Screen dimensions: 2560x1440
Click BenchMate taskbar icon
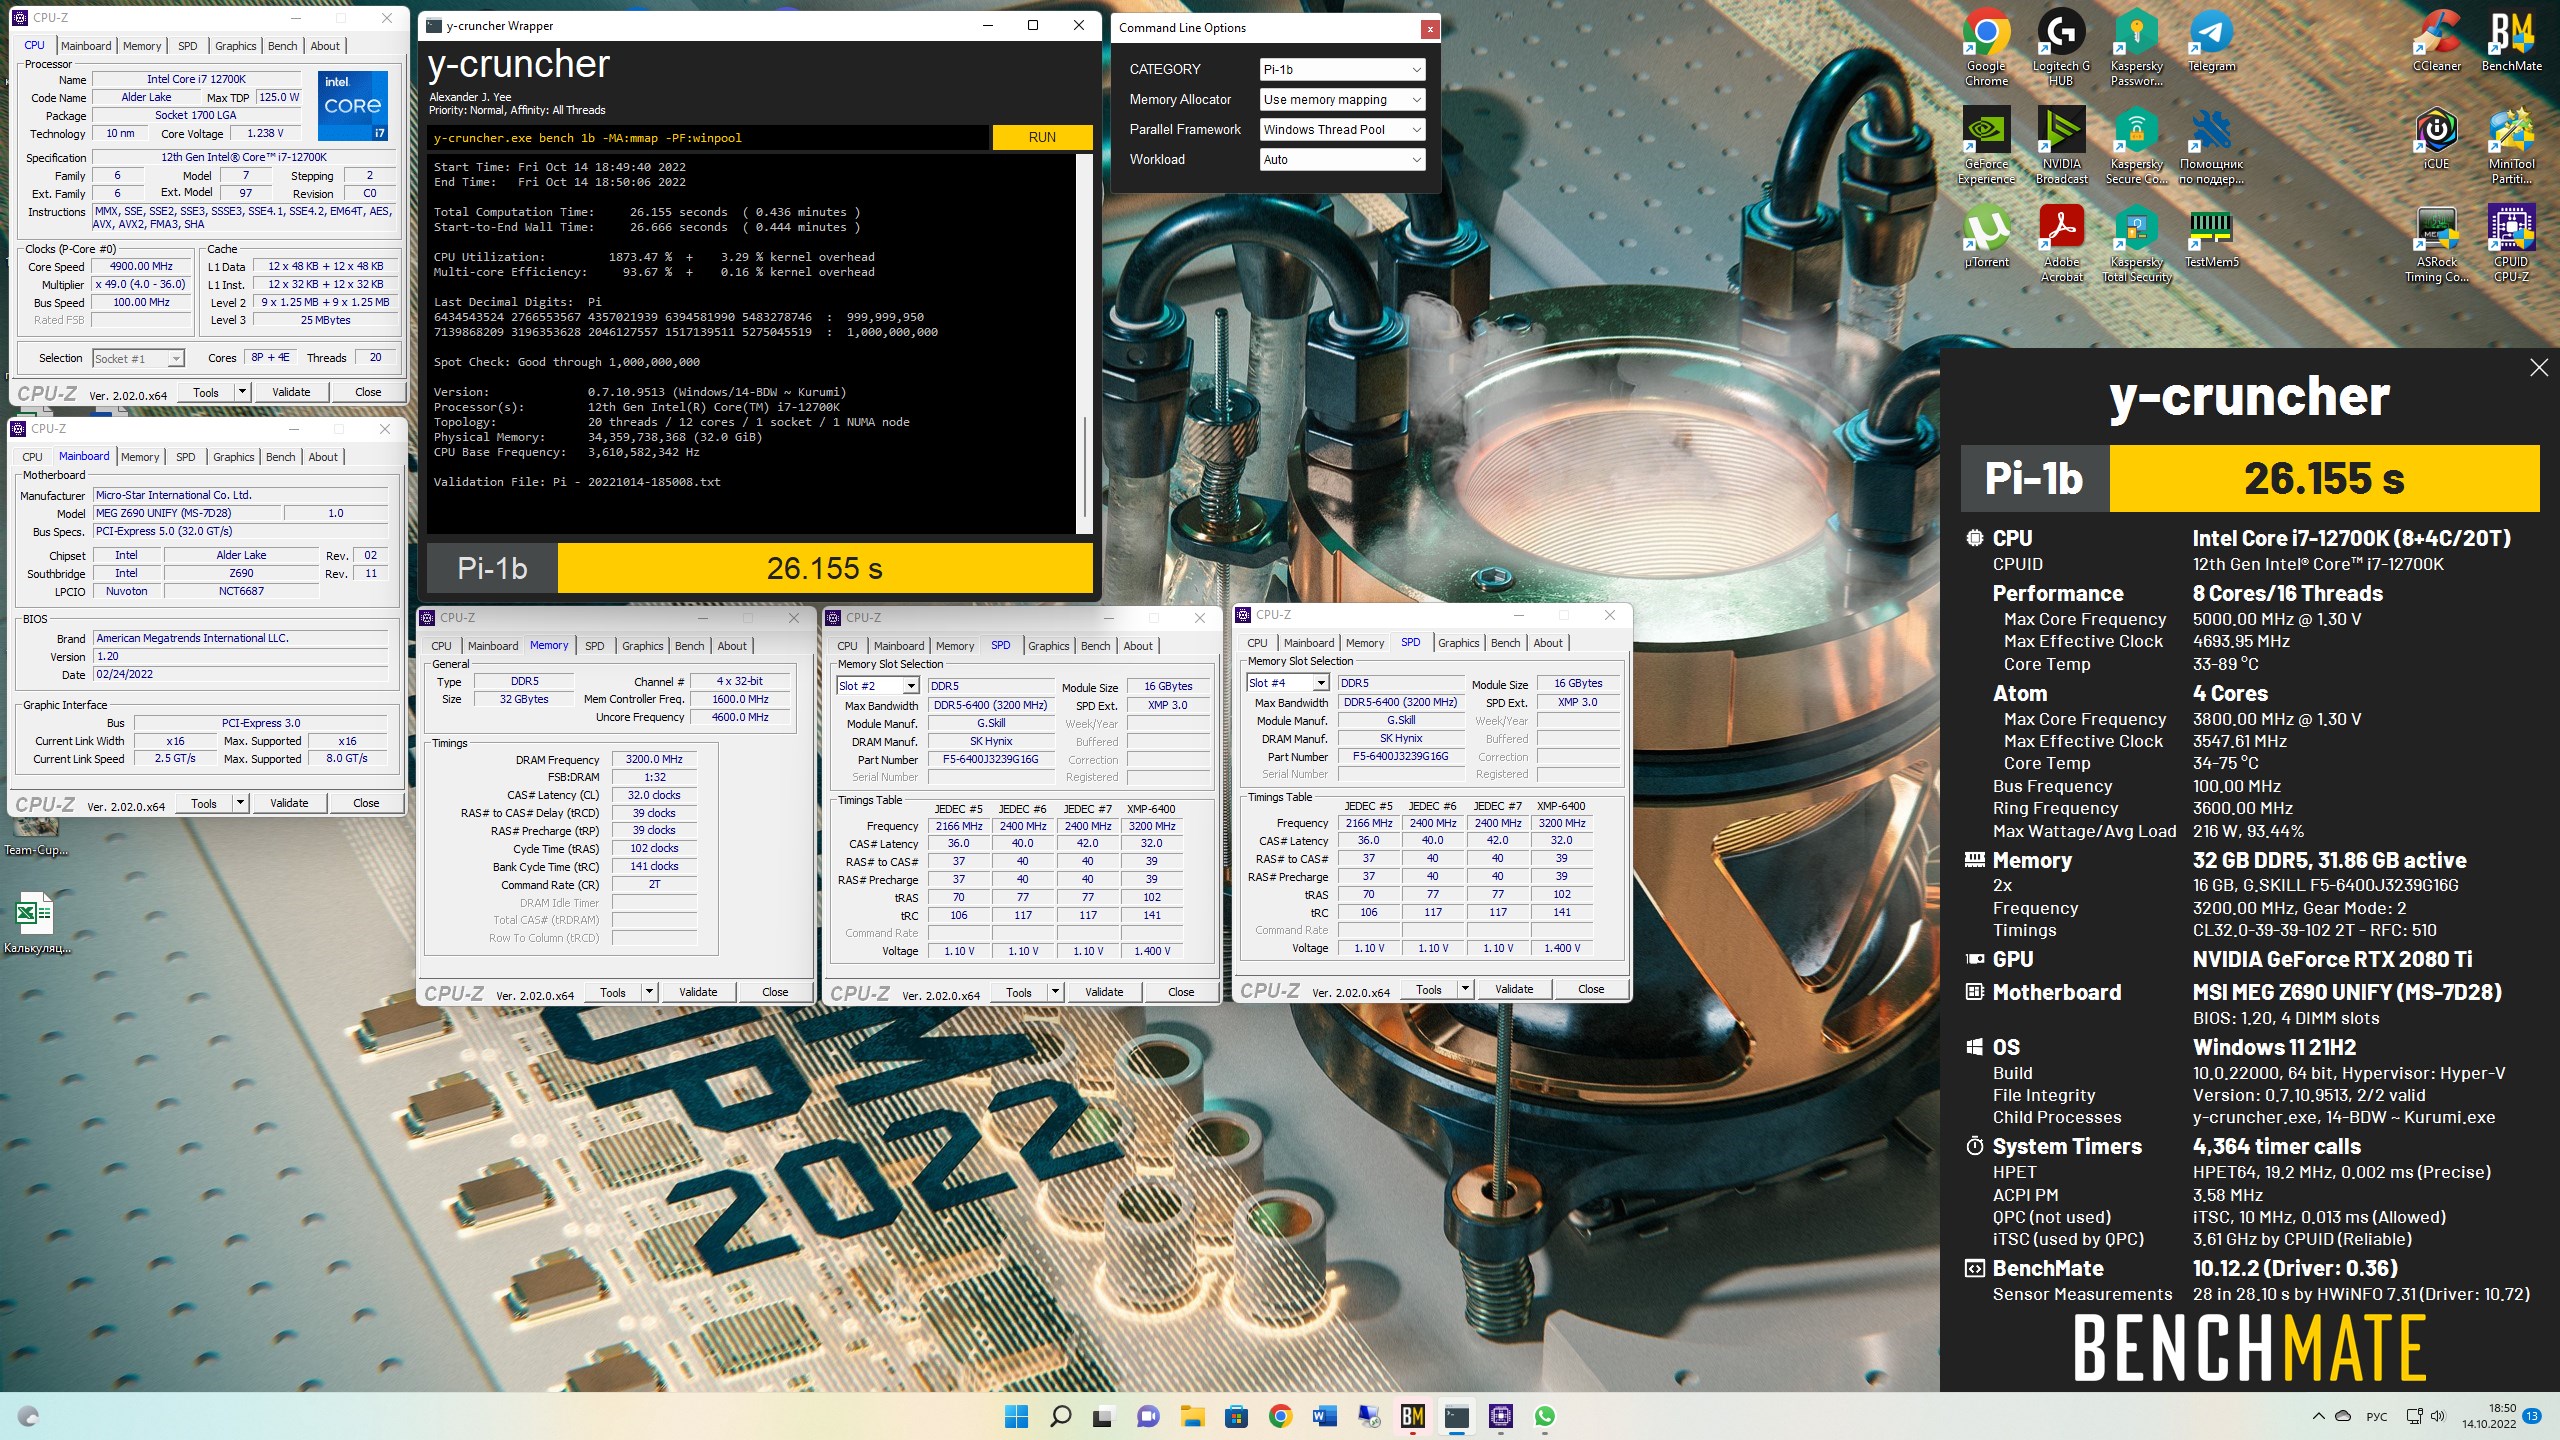pyautogui.click(x=1412, y=1416)
